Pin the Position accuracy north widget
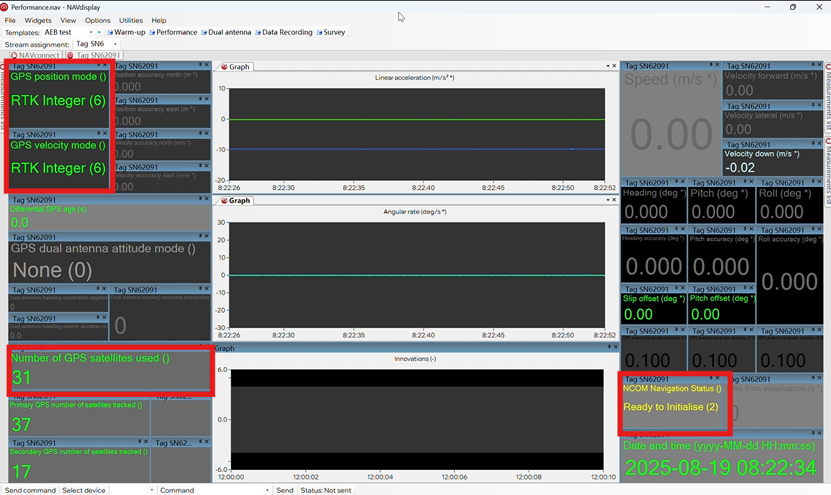The height and width of the screenshot is (495, 831). point(201,65)
